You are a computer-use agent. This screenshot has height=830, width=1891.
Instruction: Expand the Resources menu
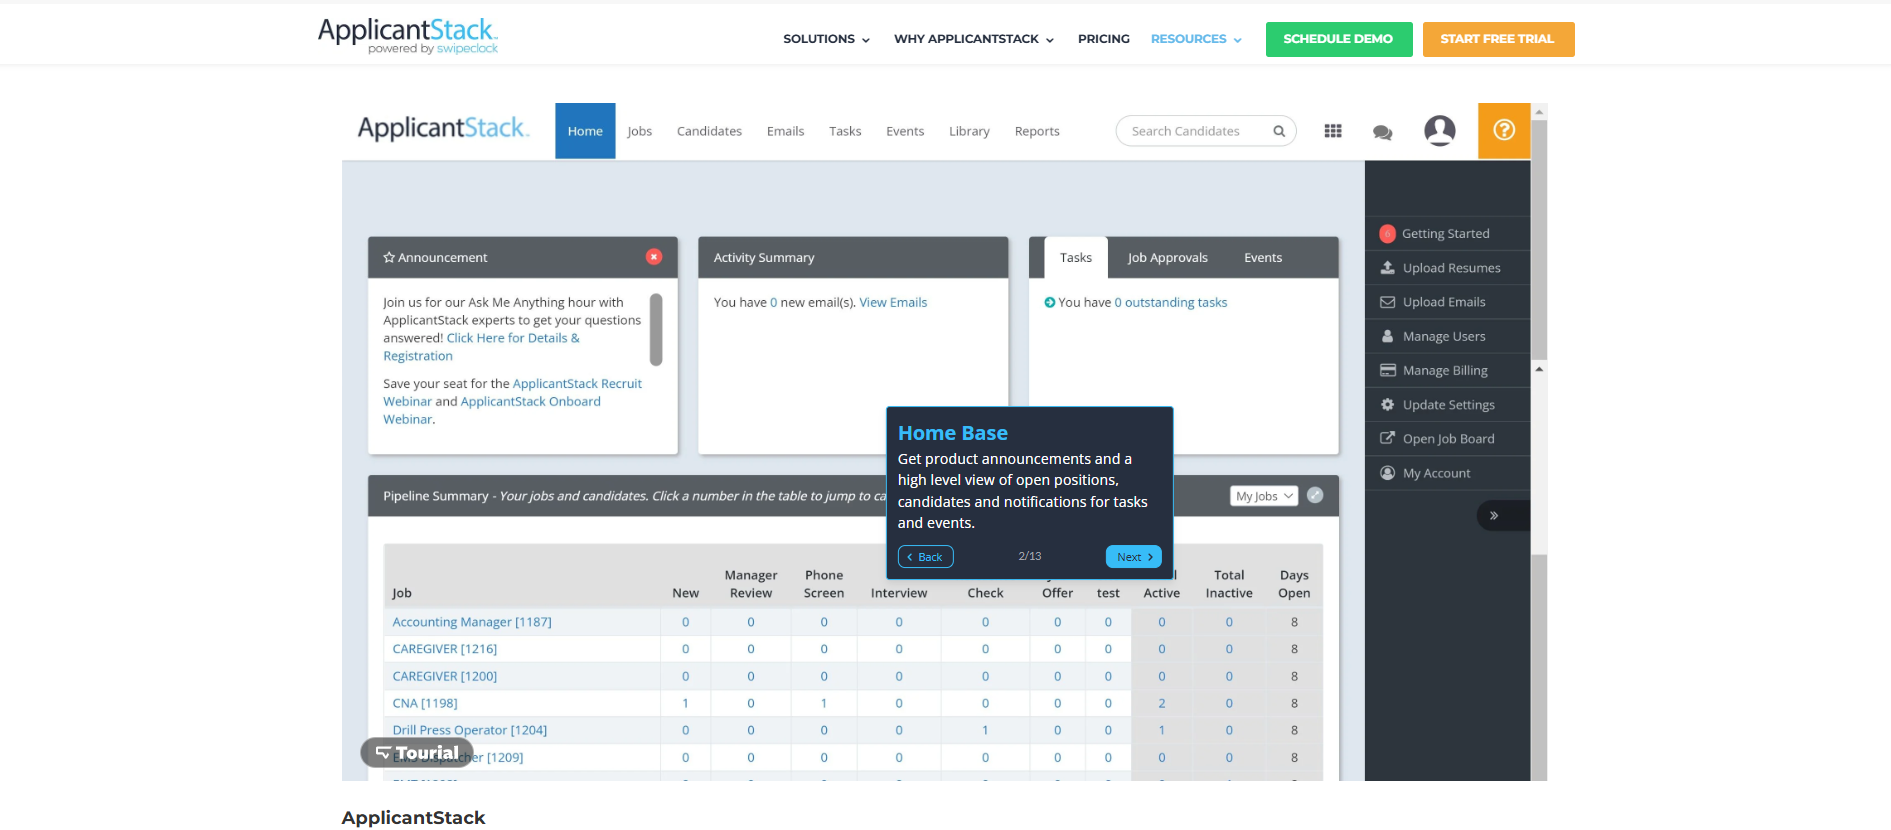pyautogui.click(x=1196, y=39)
